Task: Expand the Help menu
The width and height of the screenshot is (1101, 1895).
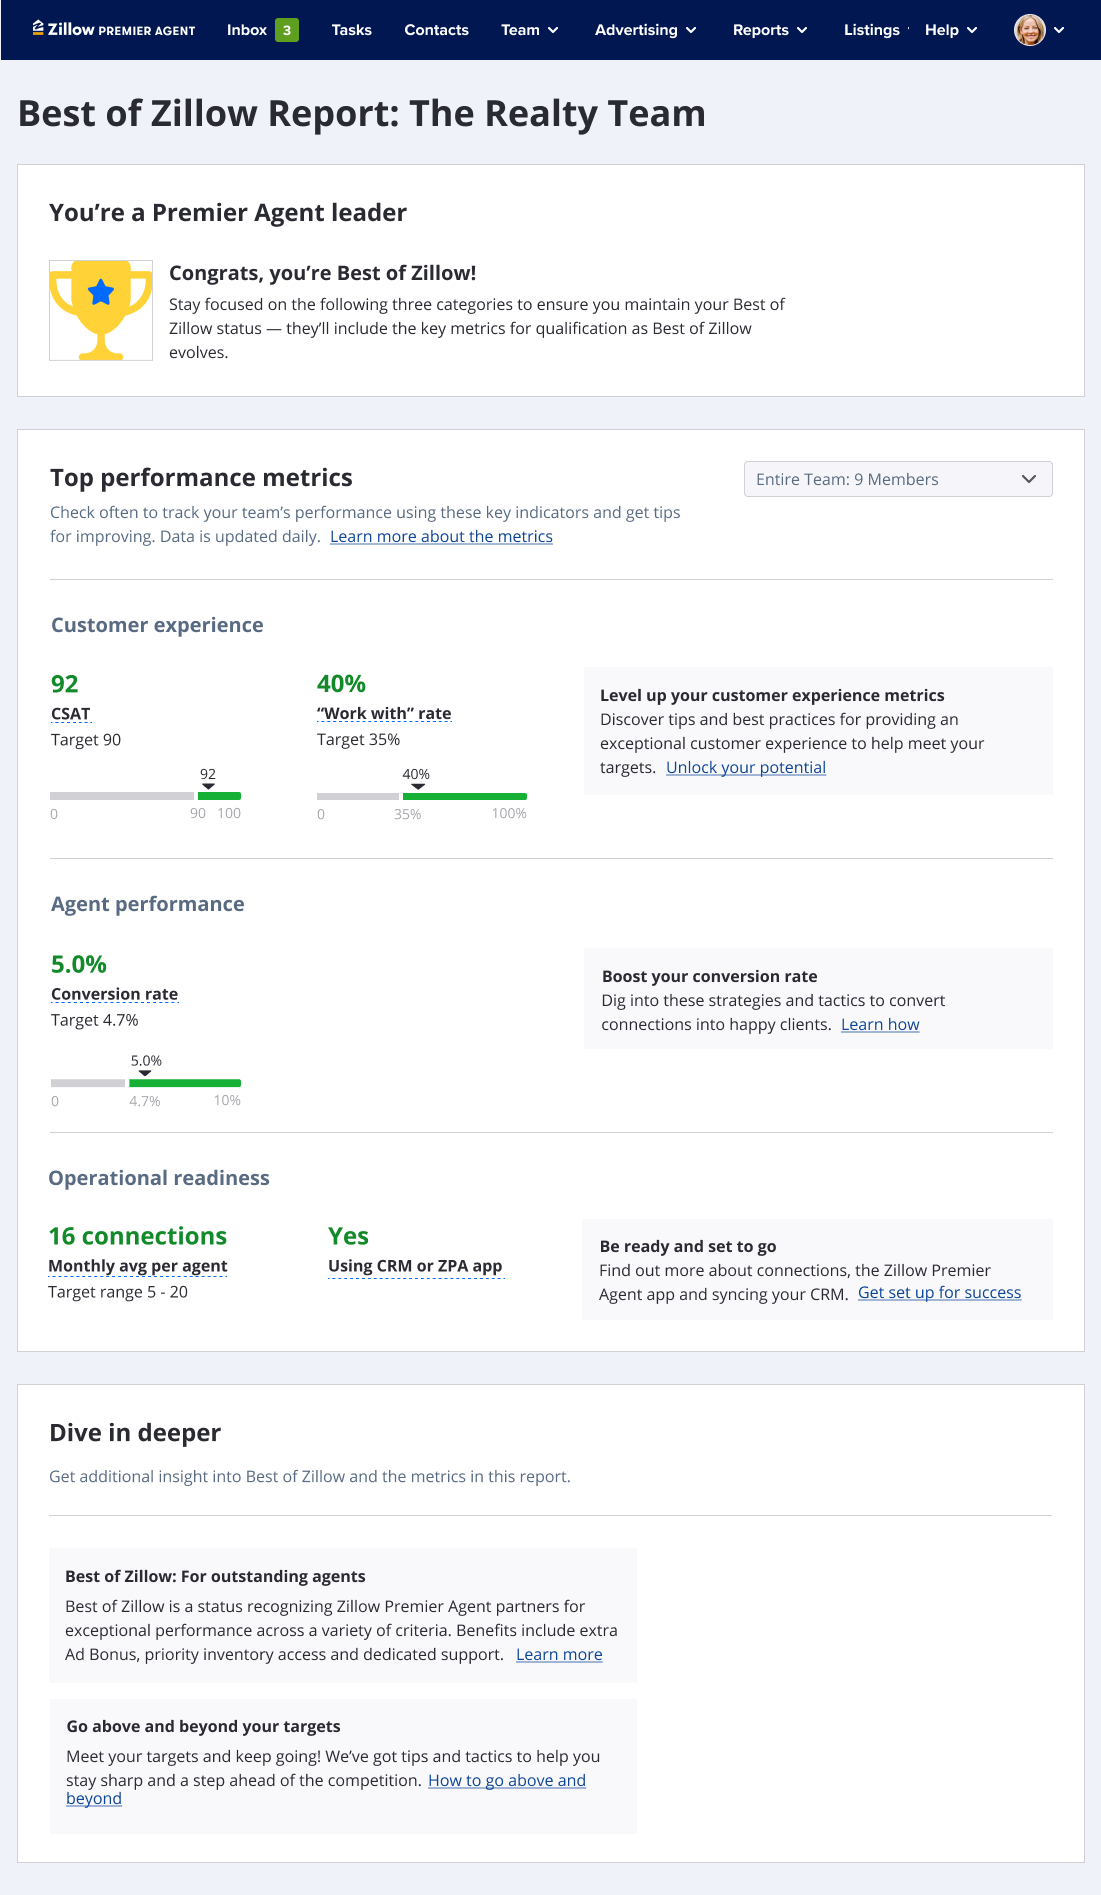Action: pos(951,30)
